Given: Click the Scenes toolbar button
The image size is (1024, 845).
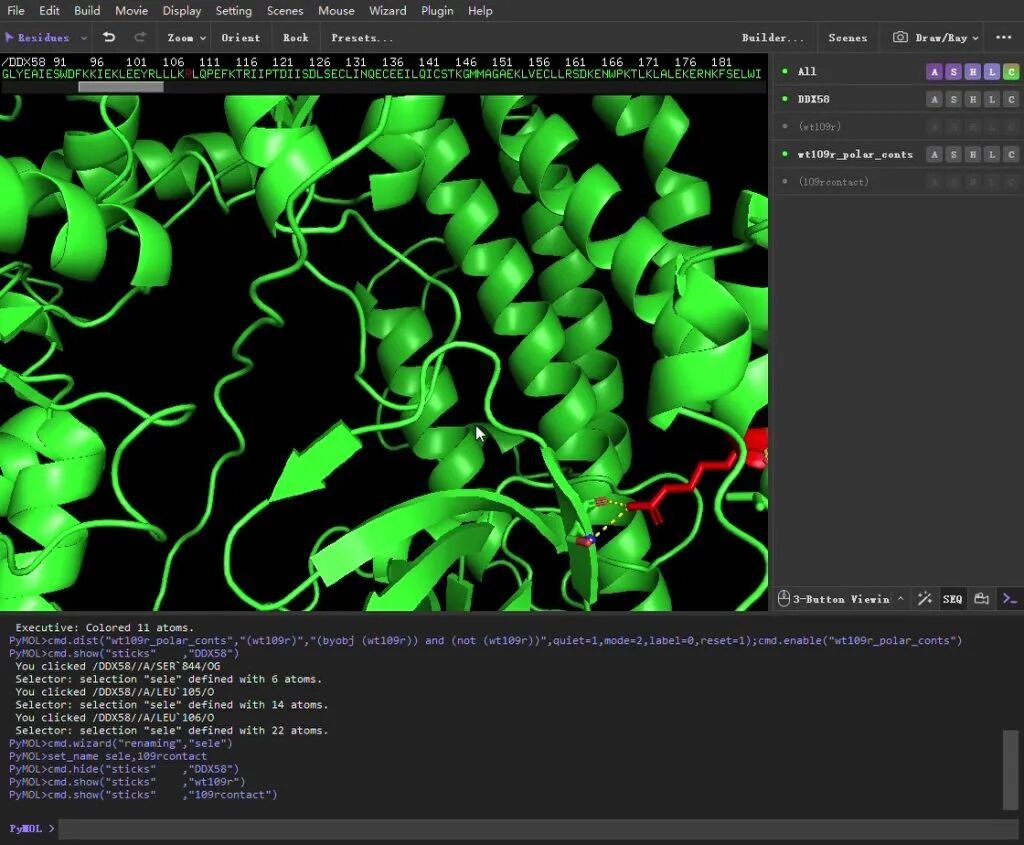Looking at the screenshot, I should pyautogui.click(x=848, y=38).
